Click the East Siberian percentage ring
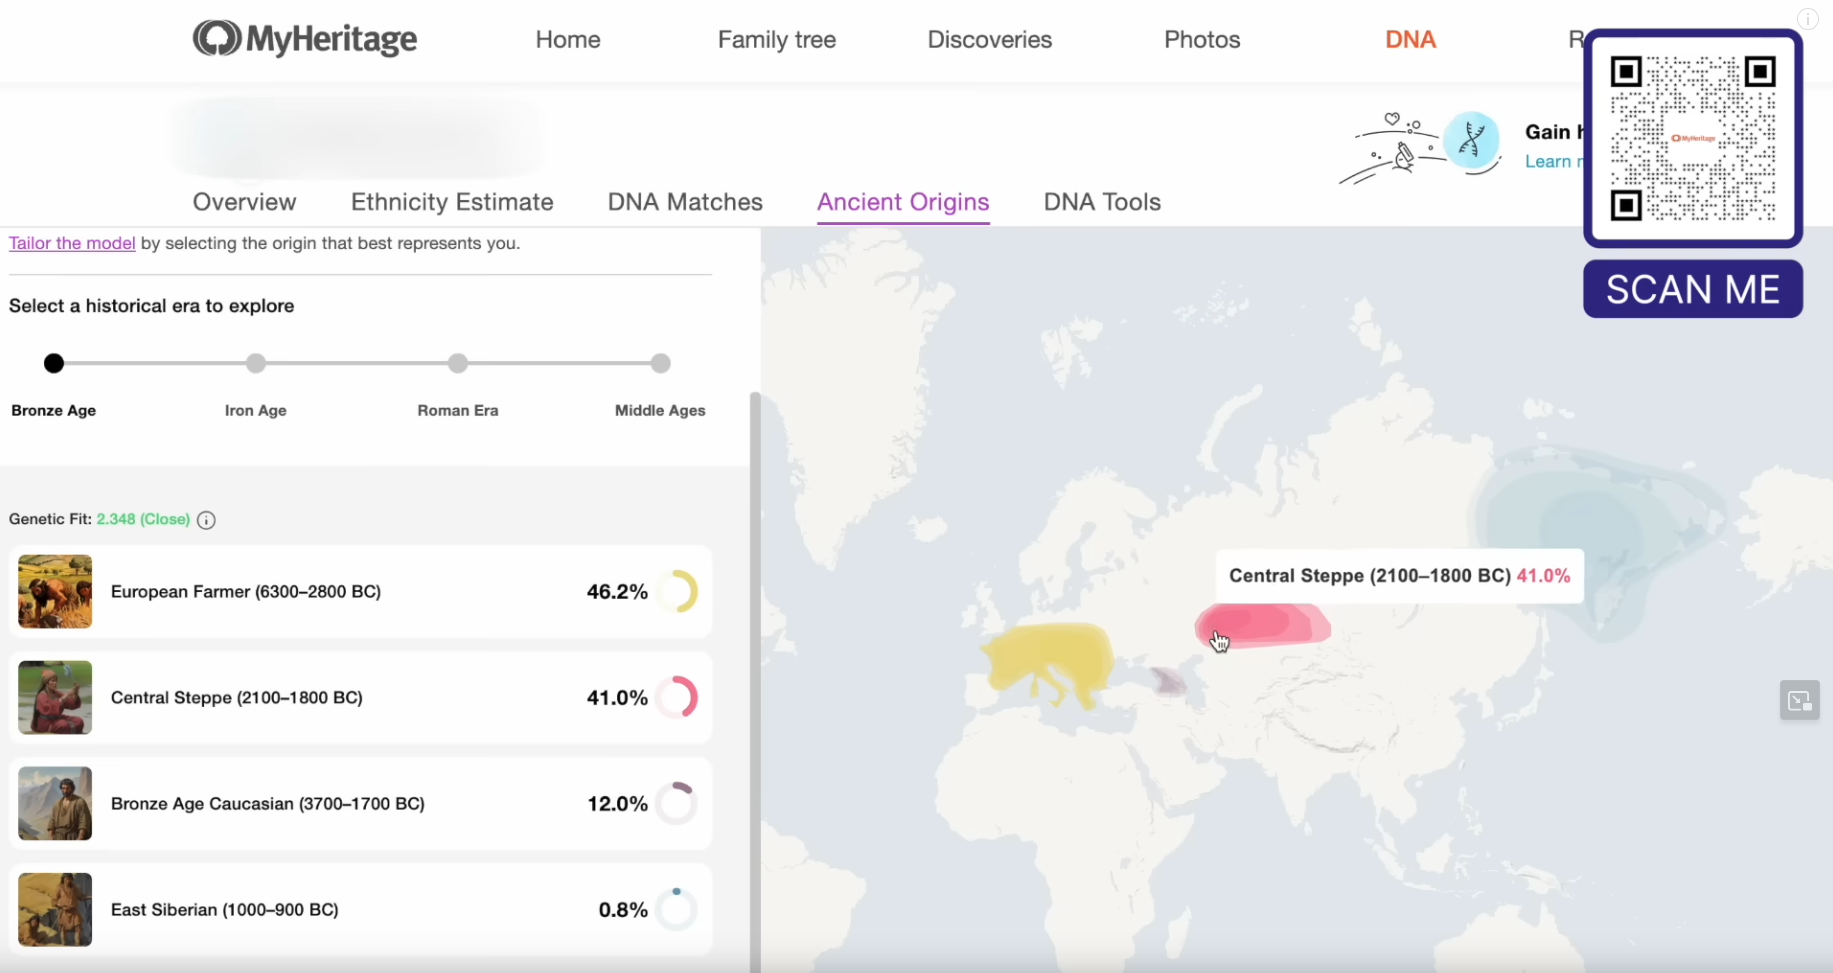The width and height of the screenshot is (1833, 973). point(677,910)
